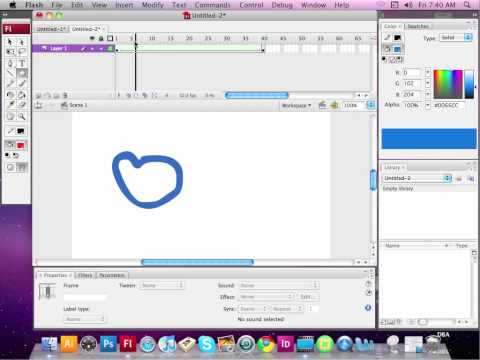Open the Tween type dropdown
Screen dimensions: 480x360
(162, 285)
